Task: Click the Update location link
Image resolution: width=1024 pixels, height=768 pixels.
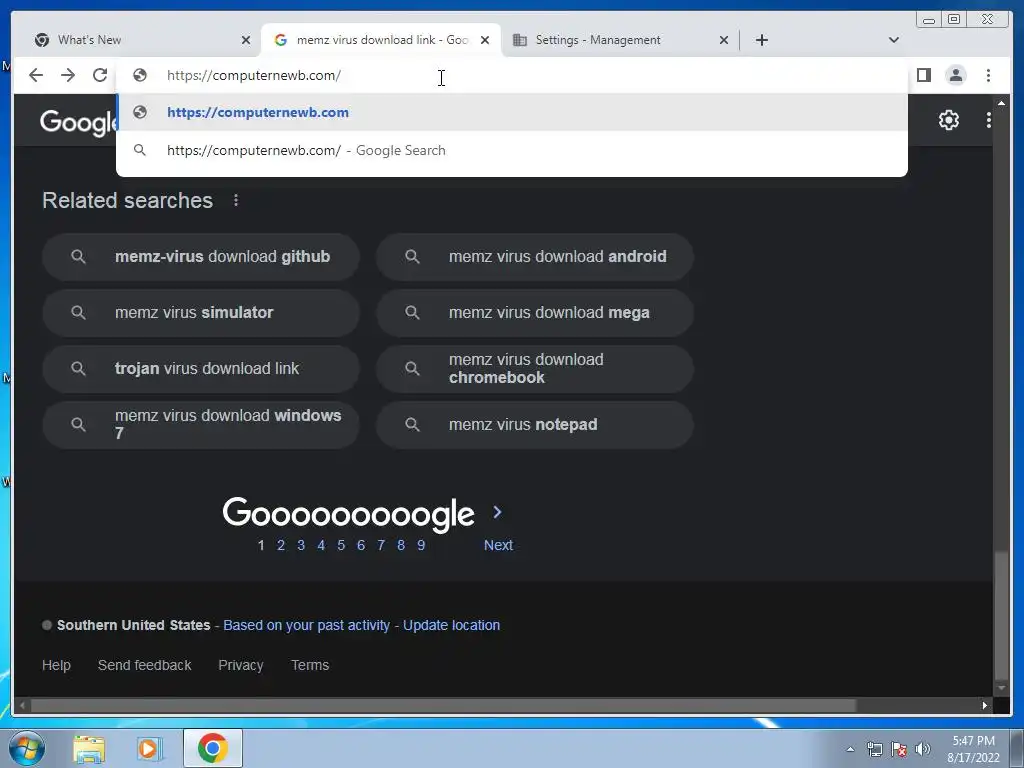Action: pos(451,625)
